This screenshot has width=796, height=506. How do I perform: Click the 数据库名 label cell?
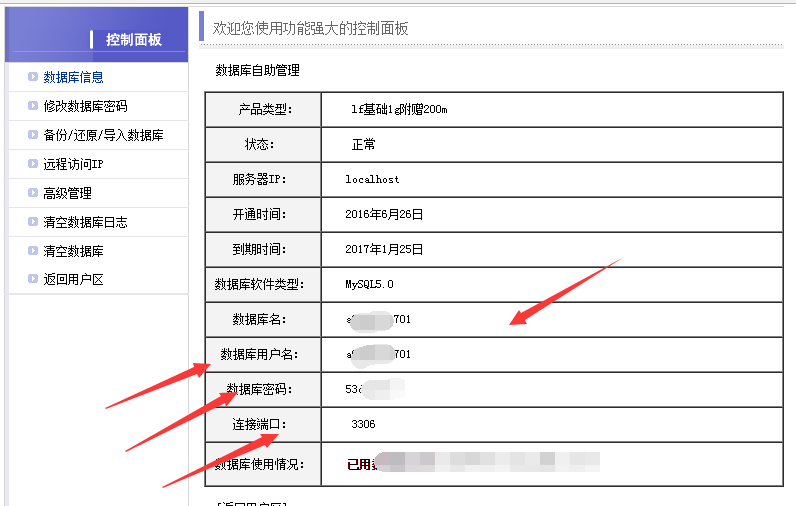[x=263, y=320]
